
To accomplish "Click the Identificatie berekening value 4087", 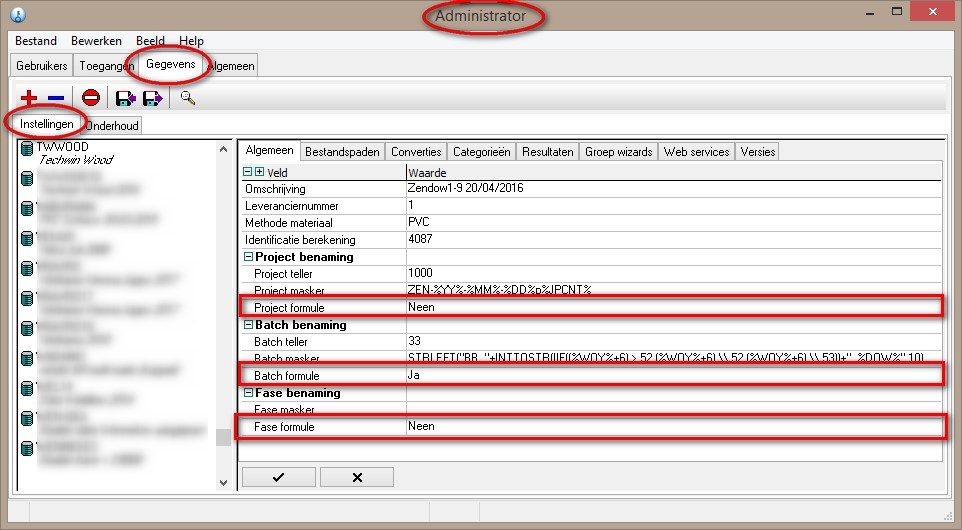I will point(420,239).
